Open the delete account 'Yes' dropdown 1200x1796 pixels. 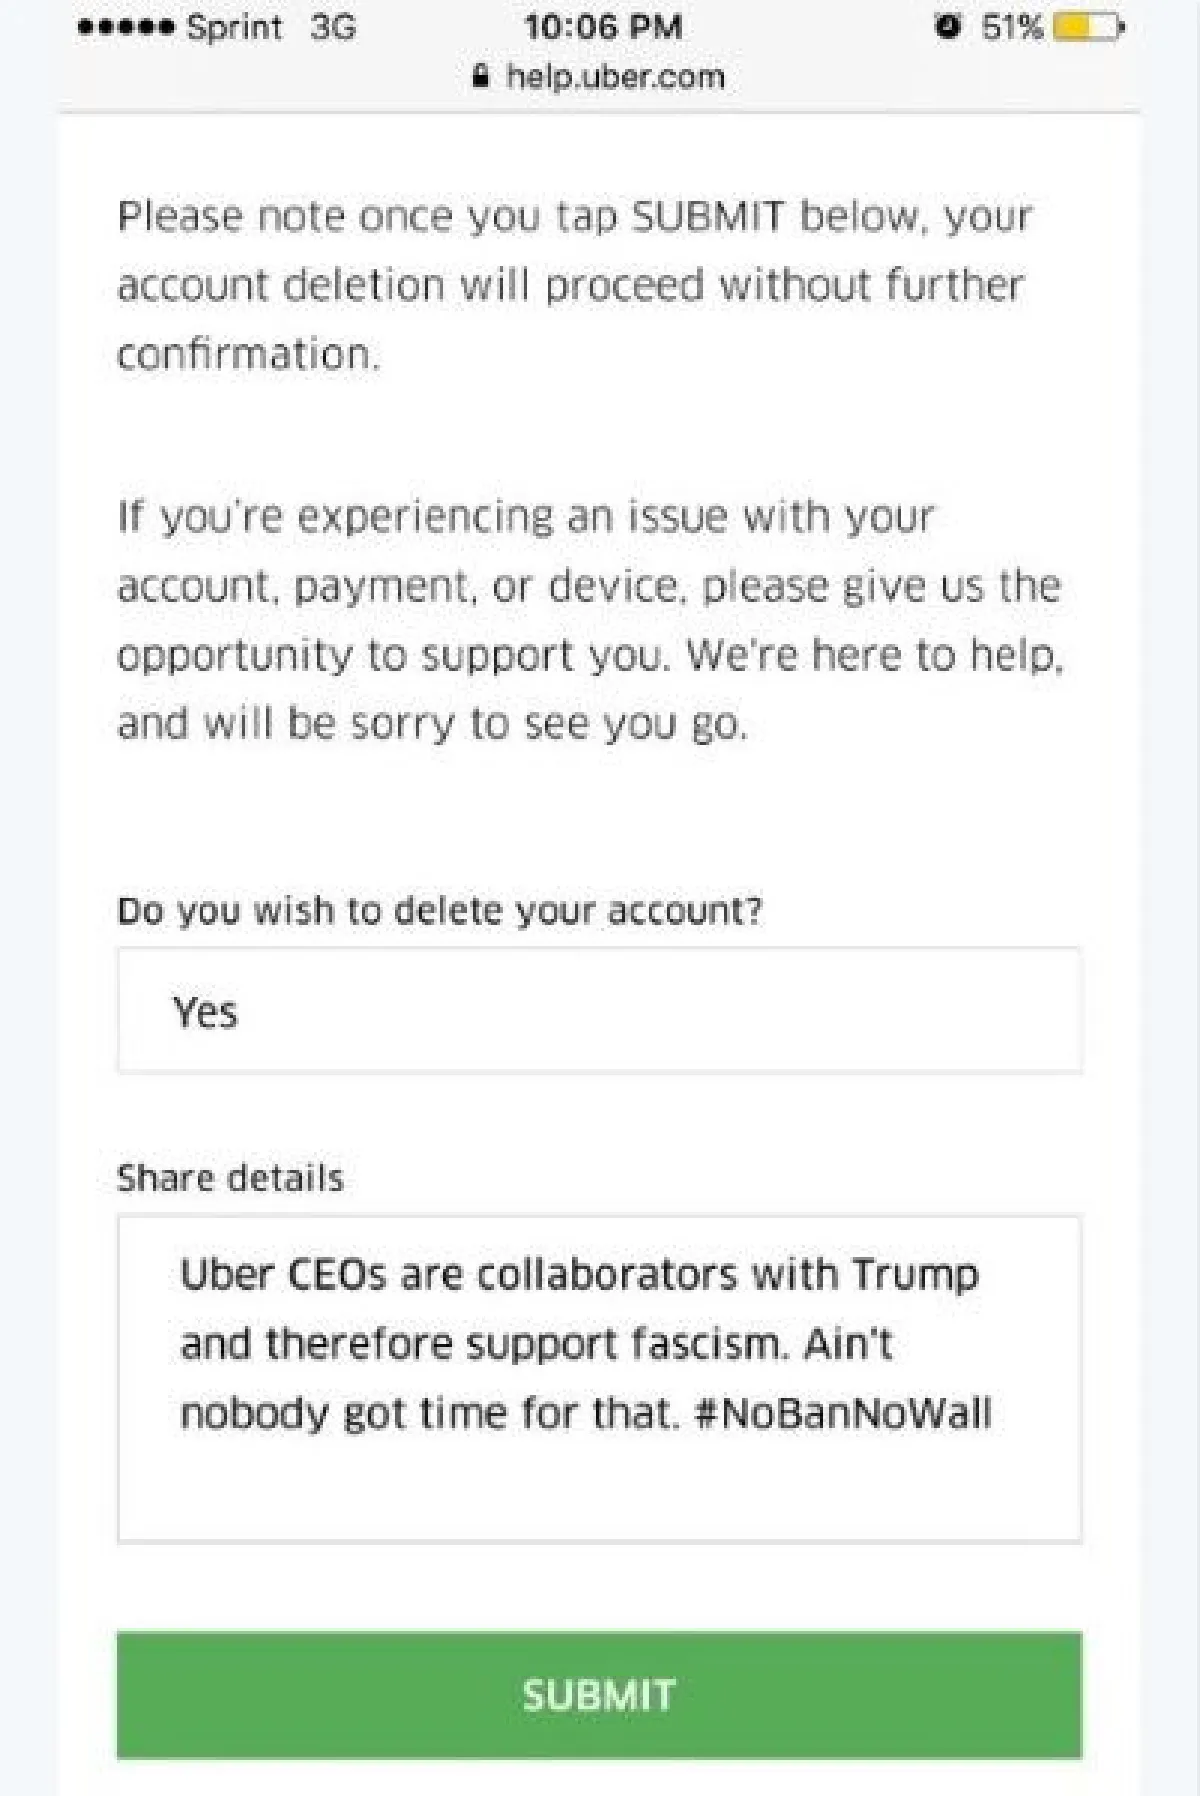click(x=599, y=1011)
